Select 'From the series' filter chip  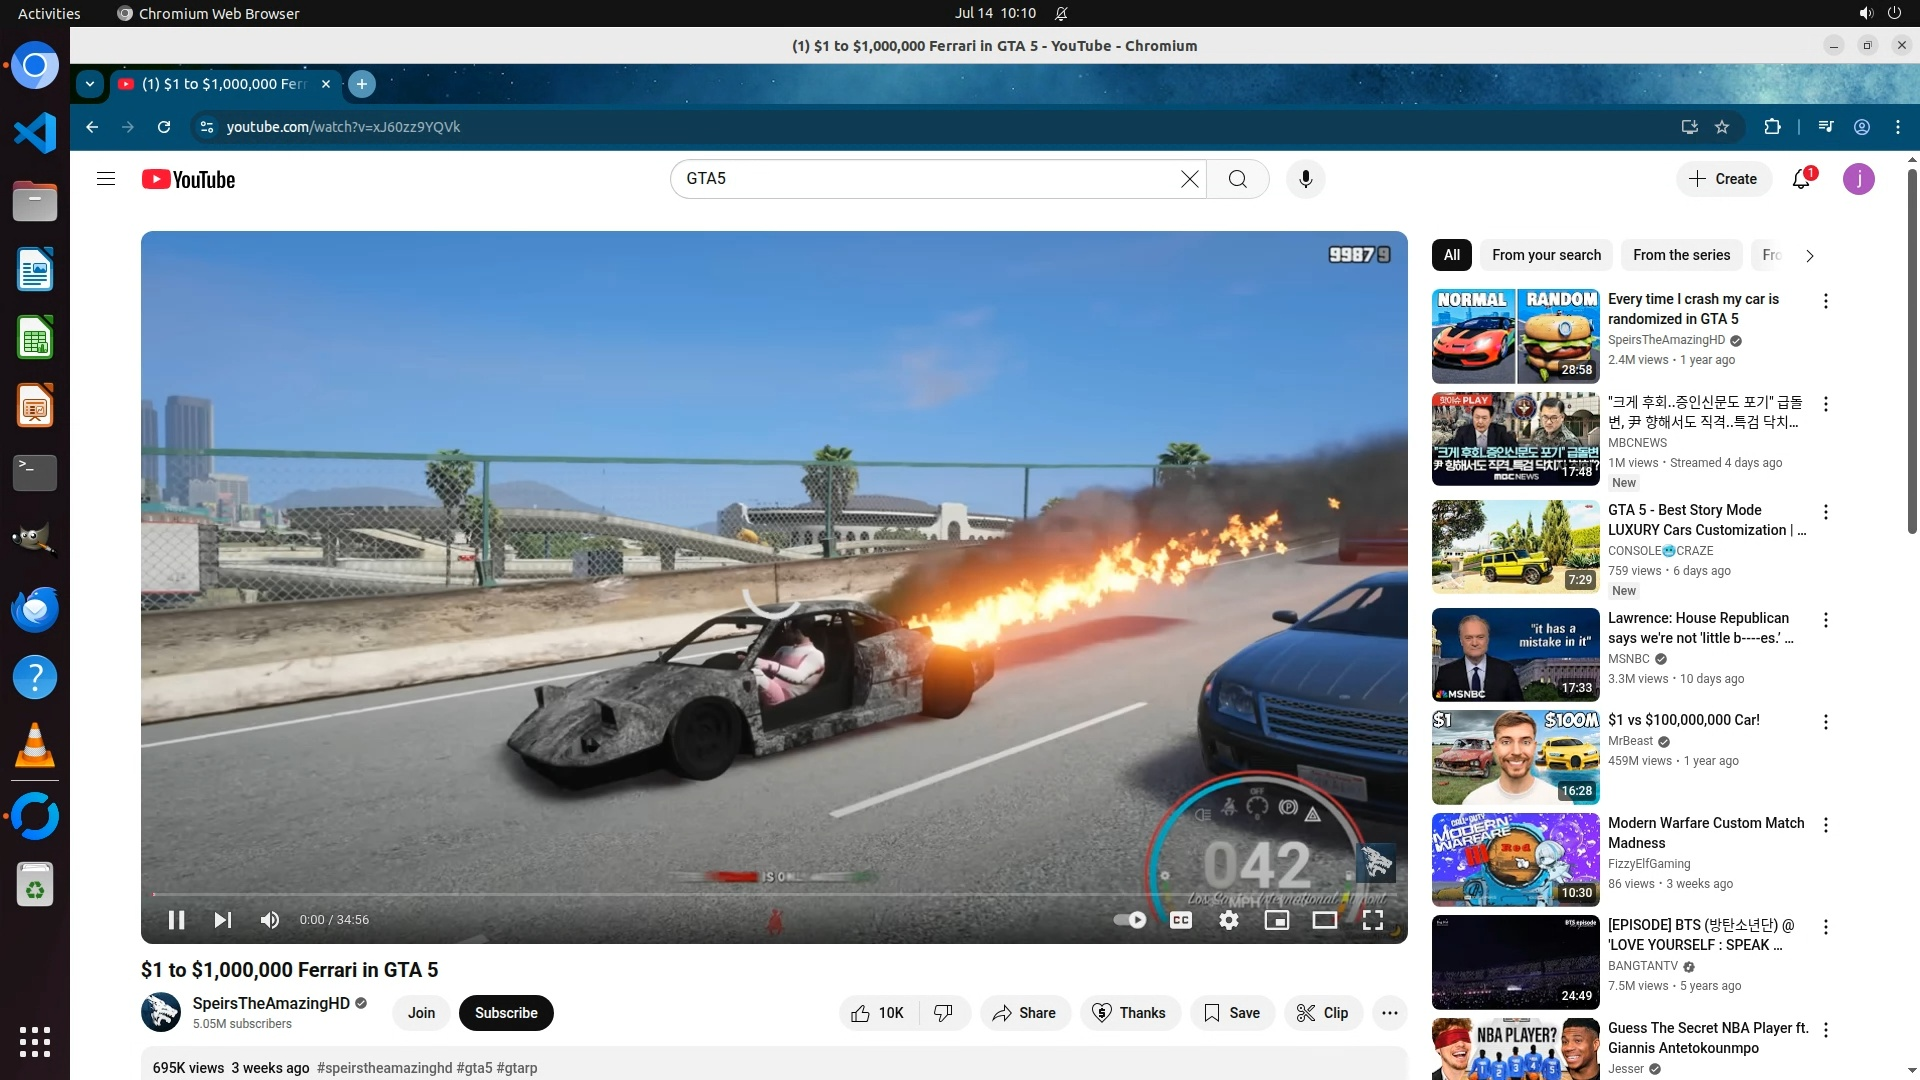(1681, 255)
